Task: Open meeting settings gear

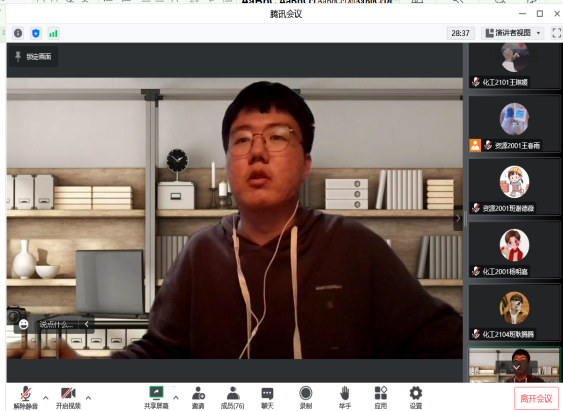Action: pos(416,397)
